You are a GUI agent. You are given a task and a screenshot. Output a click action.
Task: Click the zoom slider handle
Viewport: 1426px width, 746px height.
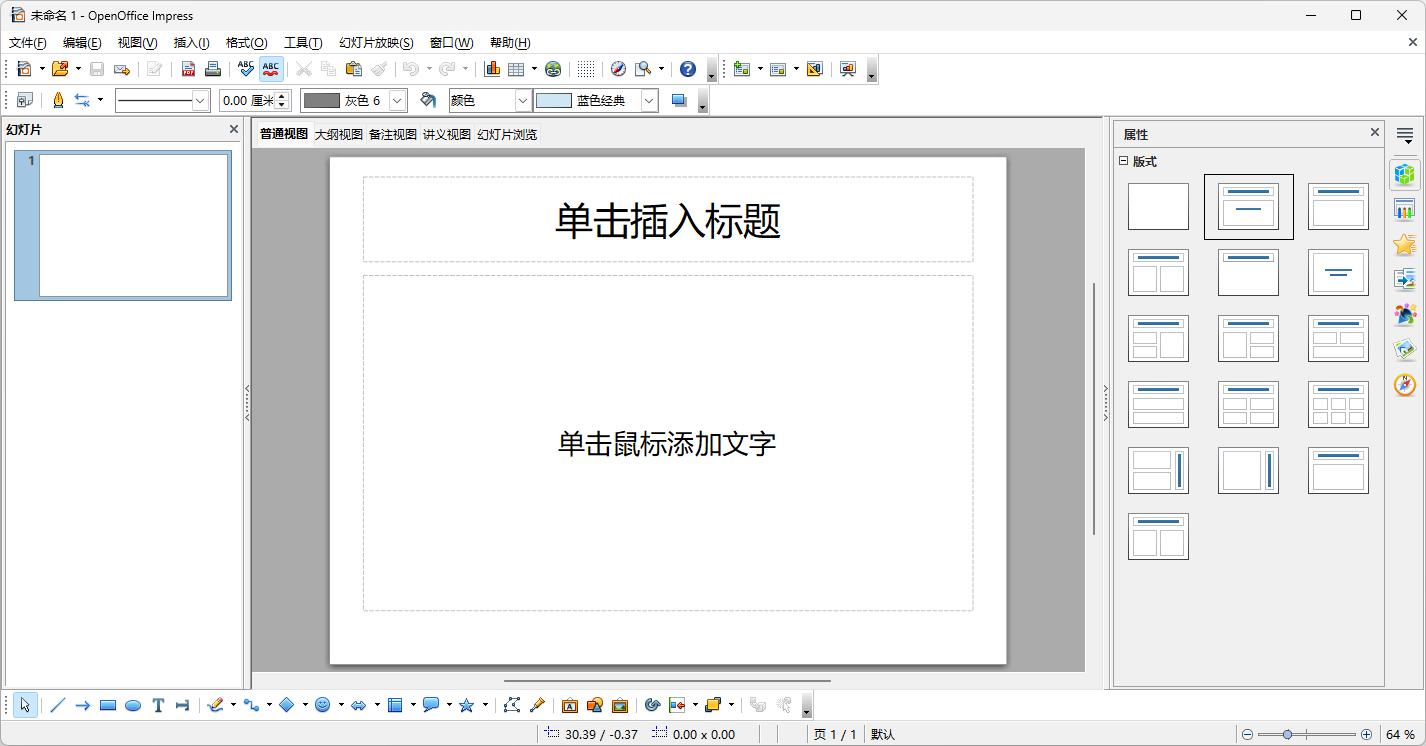tap(1288, 734)
